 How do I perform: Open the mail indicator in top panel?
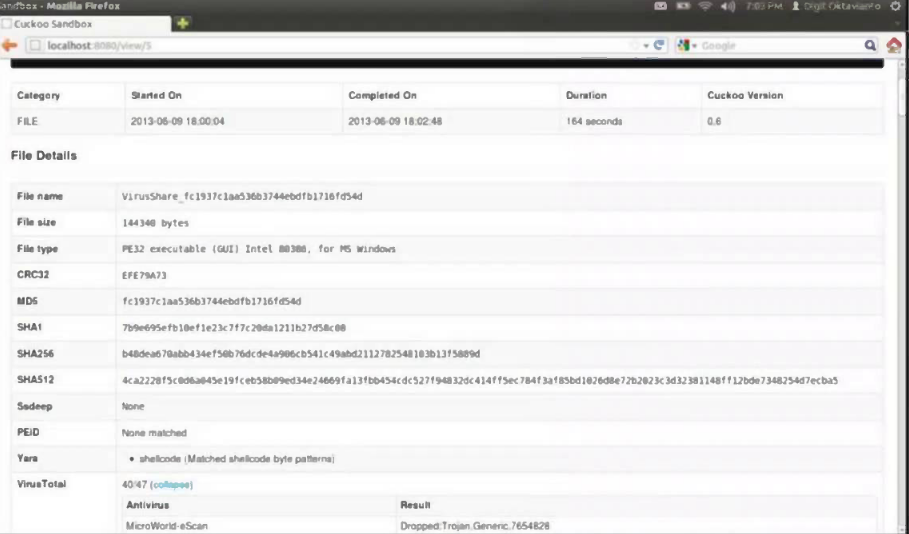click(660, 6)
